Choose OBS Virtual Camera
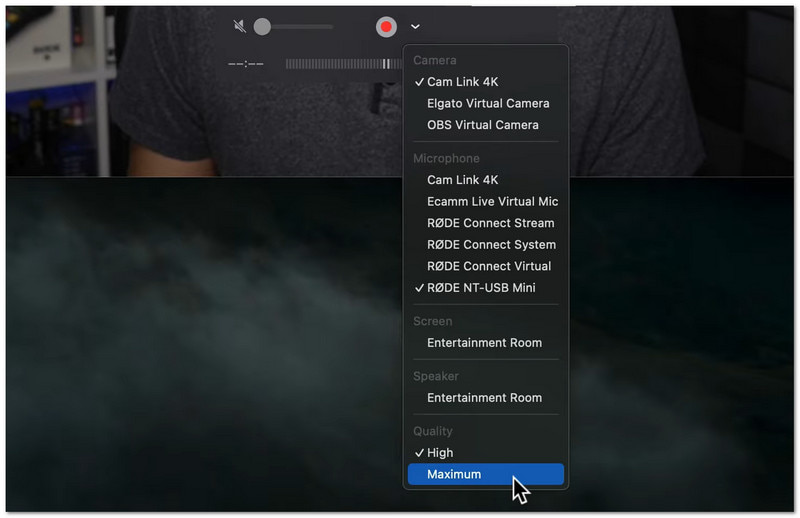Screen dimensions: 800x518 point(486,125)
